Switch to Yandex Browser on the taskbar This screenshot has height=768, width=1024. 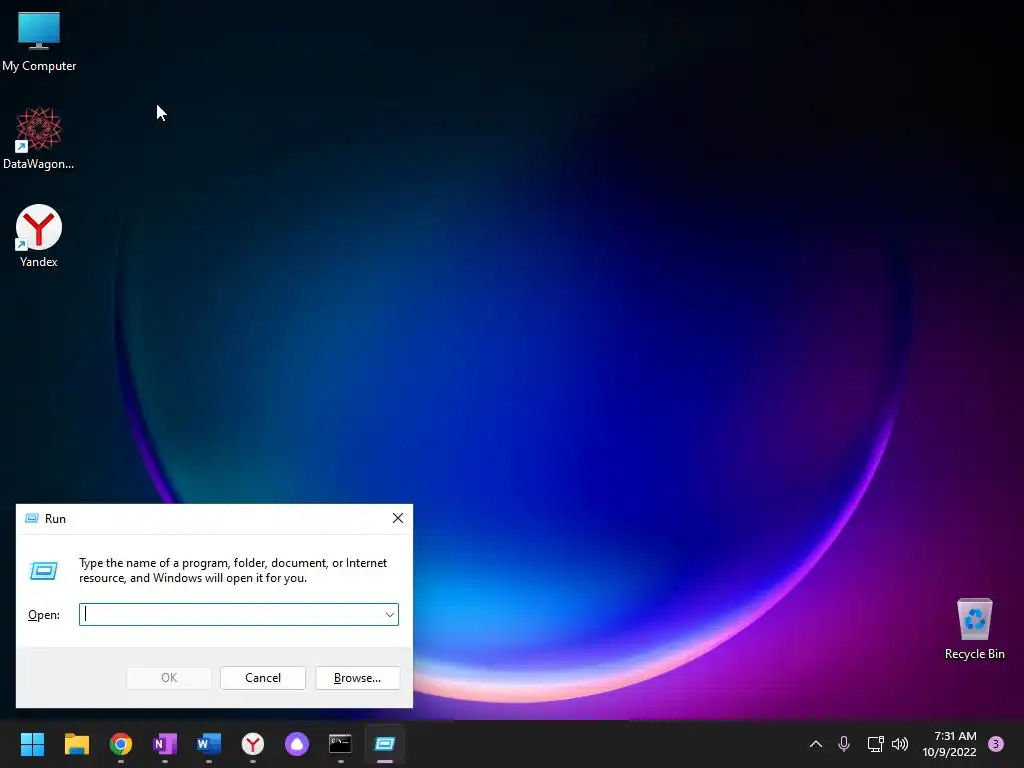253,744
